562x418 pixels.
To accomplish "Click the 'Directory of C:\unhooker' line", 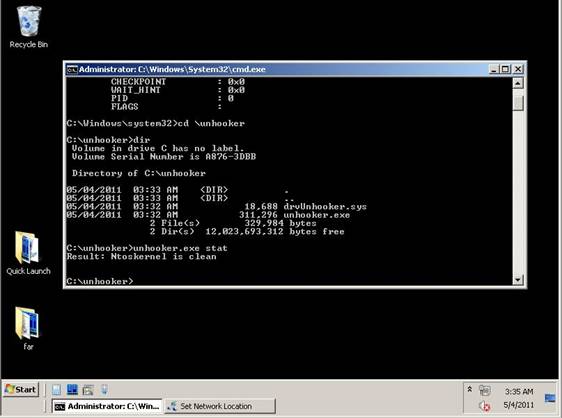I will (139, 173).
